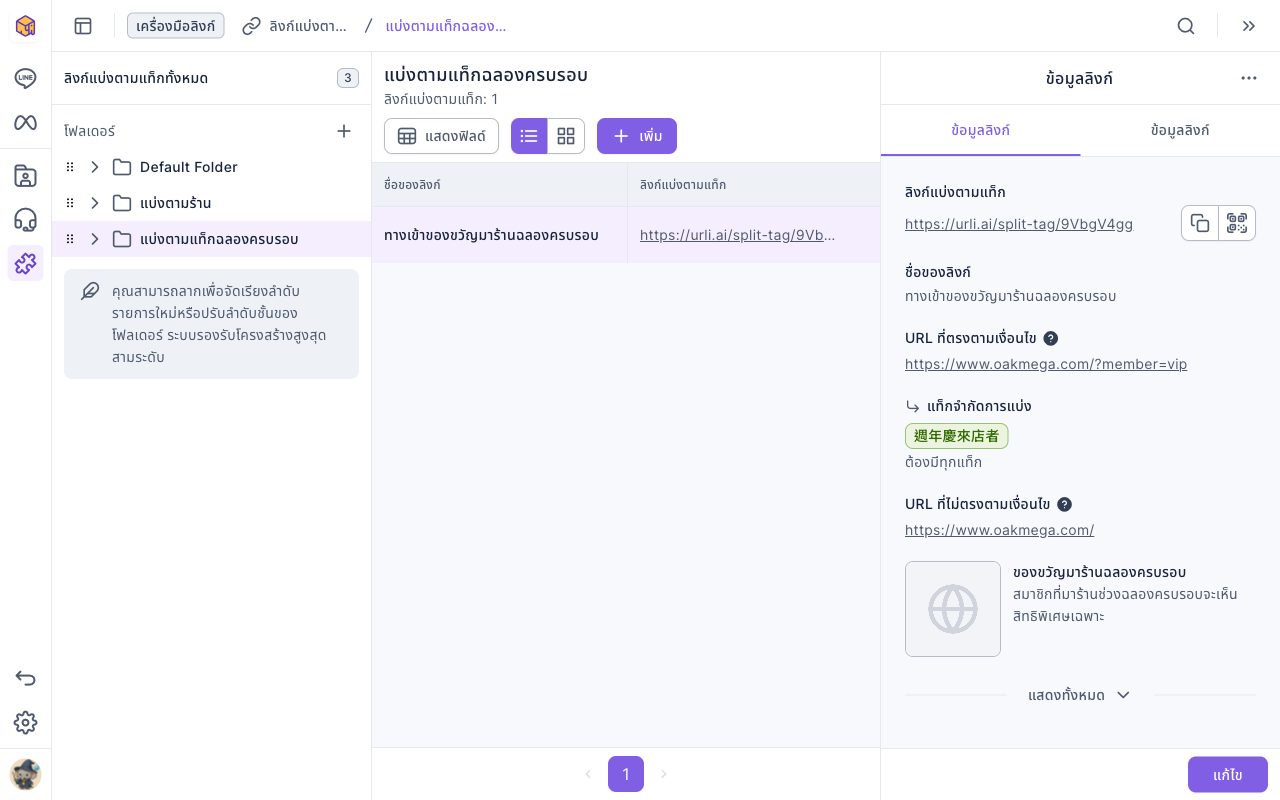Viewport: 1280px width, 800px height.
Task: Open the https://www.oakmega.com/ link
Action: click(999, 530)
